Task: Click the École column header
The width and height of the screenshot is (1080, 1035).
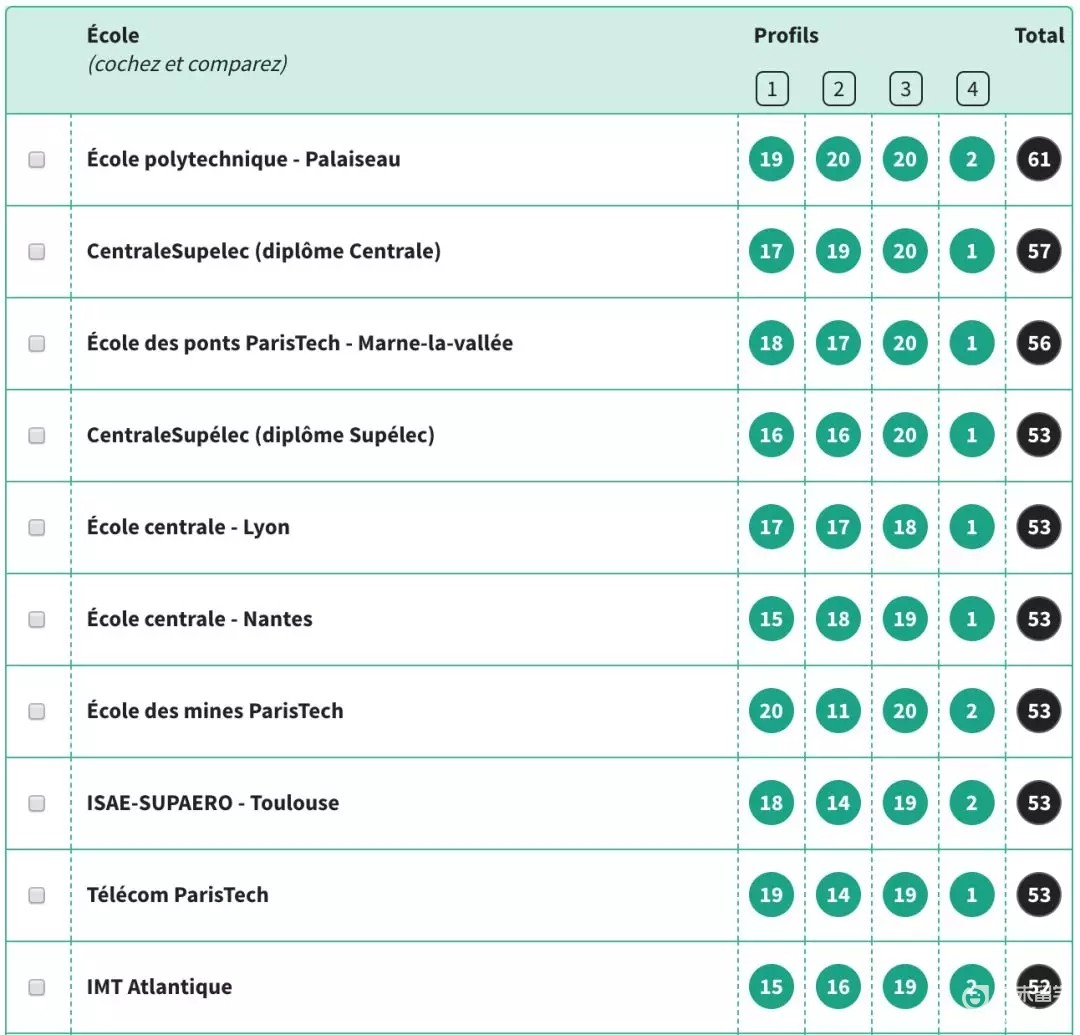Action: (113, 35)
